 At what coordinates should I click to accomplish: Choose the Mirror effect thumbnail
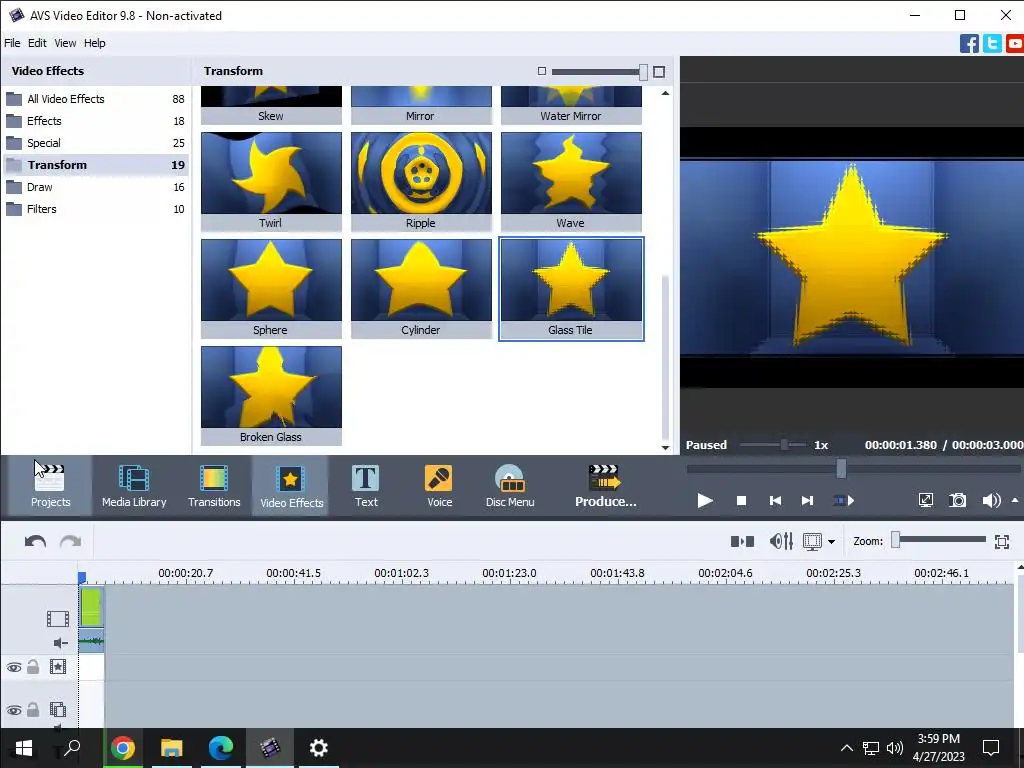pyautogui.click(x=421, y=105)
